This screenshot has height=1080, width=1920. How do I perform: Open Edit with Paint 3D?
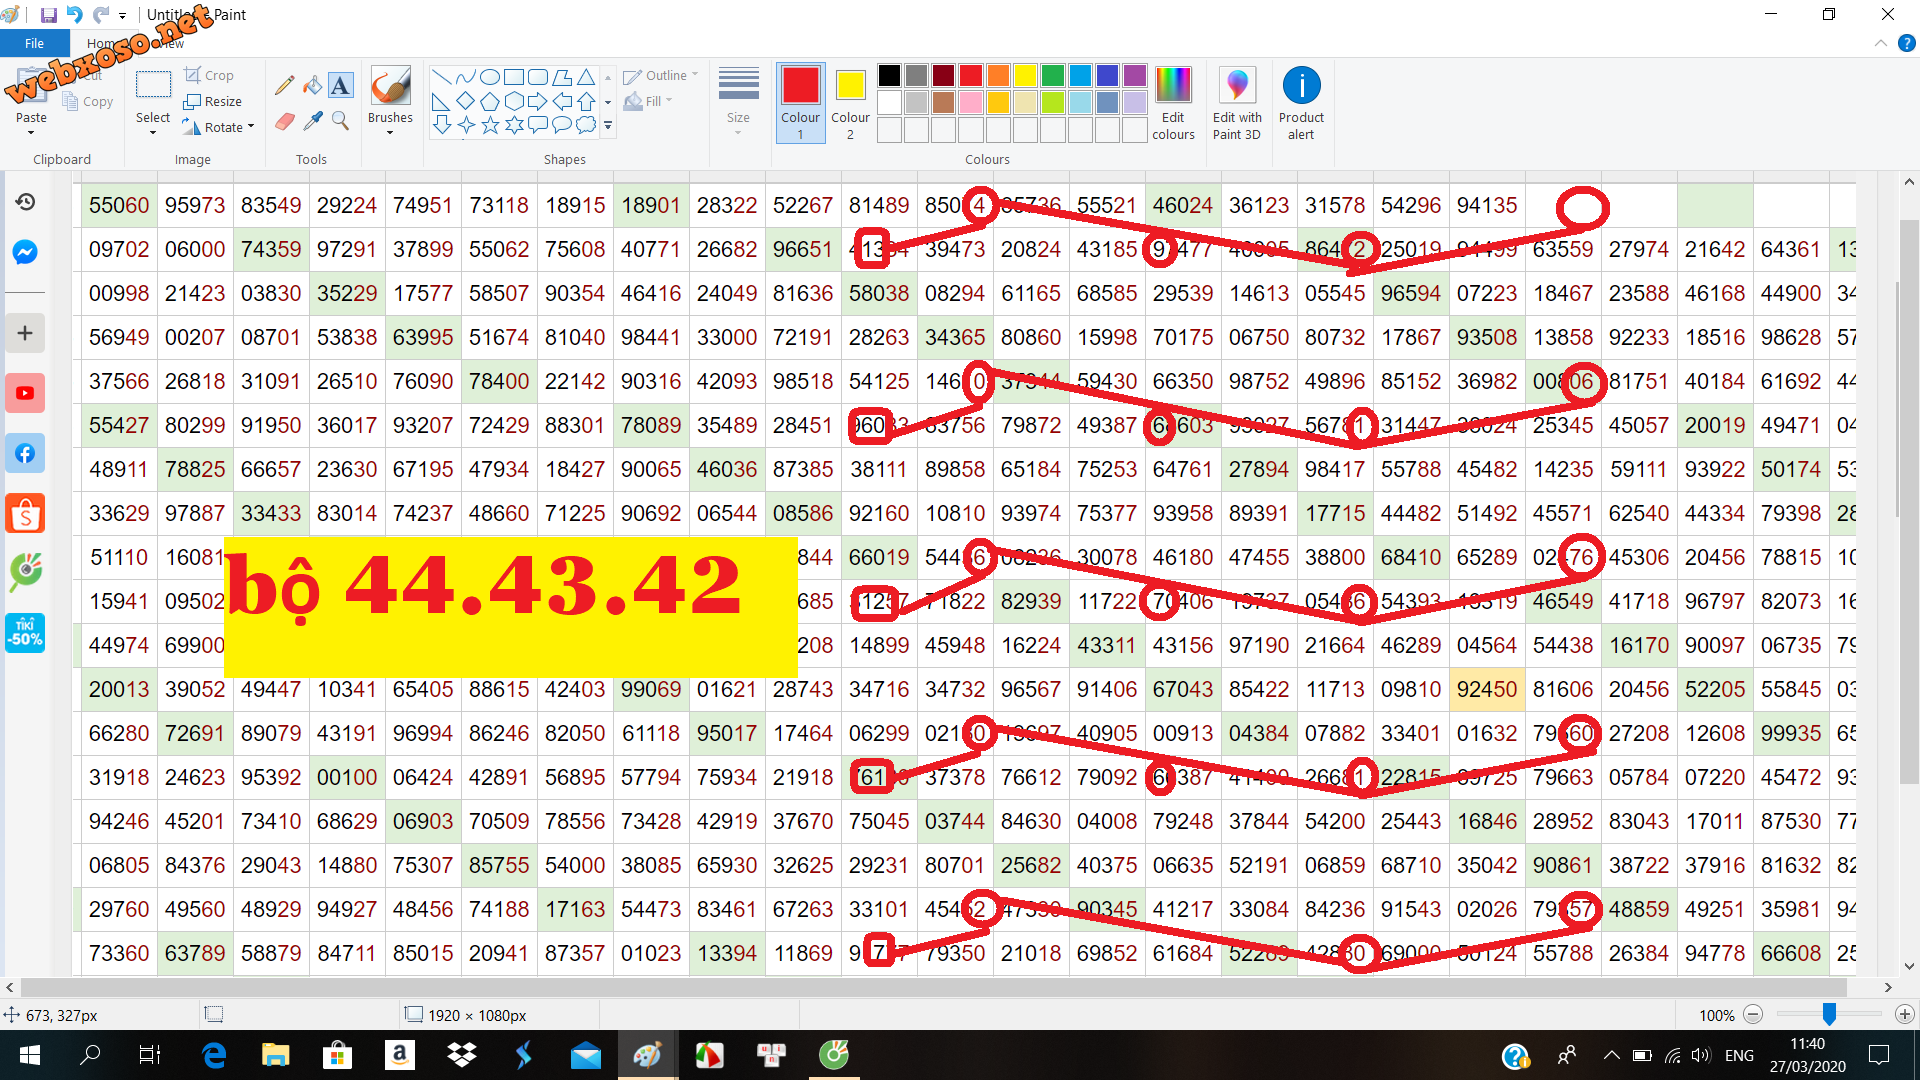1237,104
